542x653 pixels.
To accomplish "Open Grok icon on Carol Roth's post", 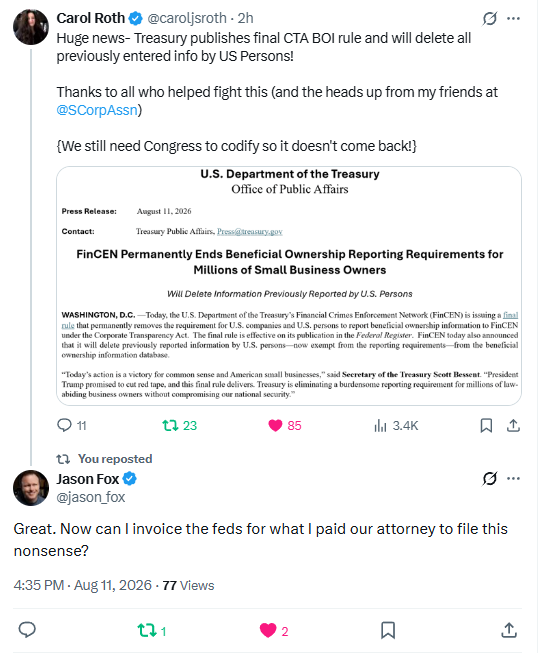I will click(490, 18).
